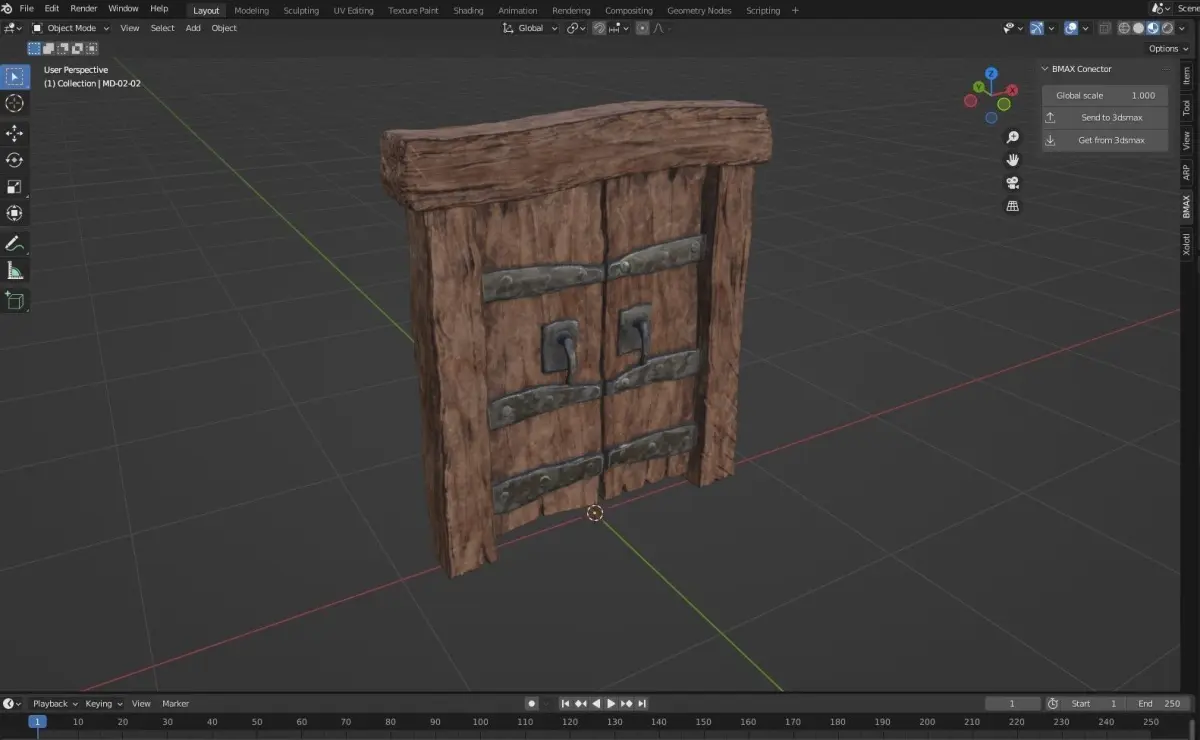
Task: Toggle camera view icon in viewport
Action: [1012, 183]
